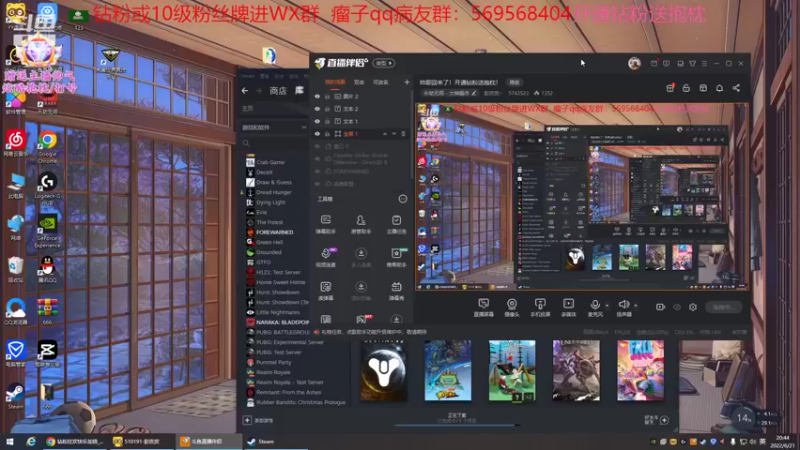This screenshot has height=450, width=800.
Task: Toggle visibility of the 文本 1 source
Action: (317, 121)
